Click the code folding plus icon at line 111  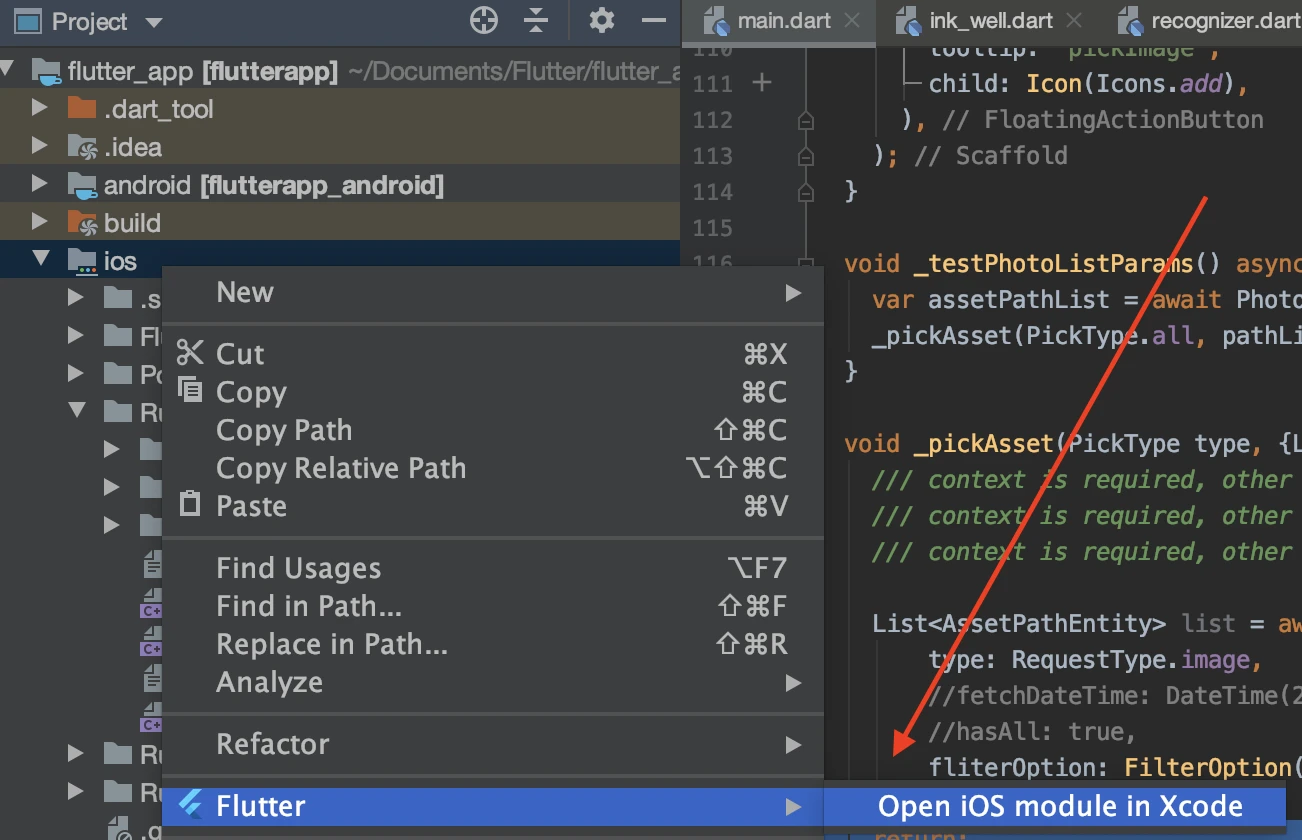761,83
